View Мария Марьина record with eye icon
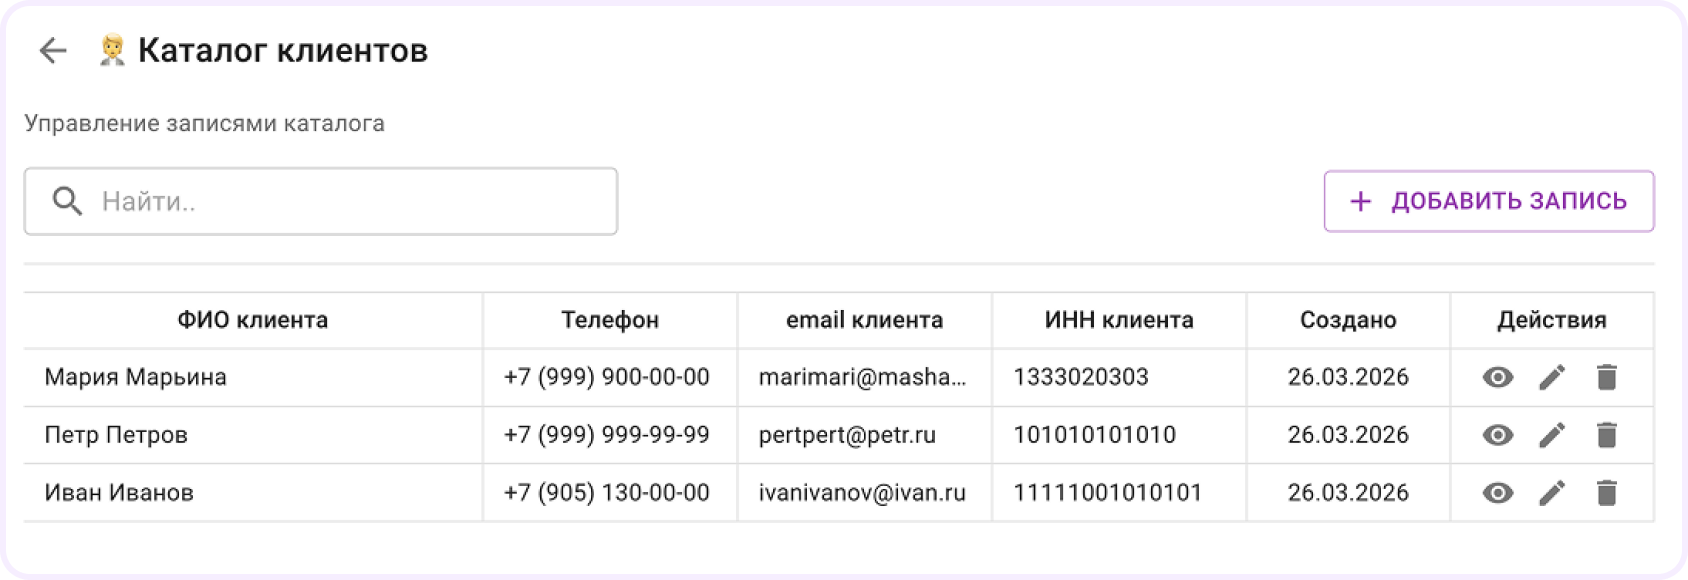The height and width of the screenshot is (580, 1688). (1497, 377)
